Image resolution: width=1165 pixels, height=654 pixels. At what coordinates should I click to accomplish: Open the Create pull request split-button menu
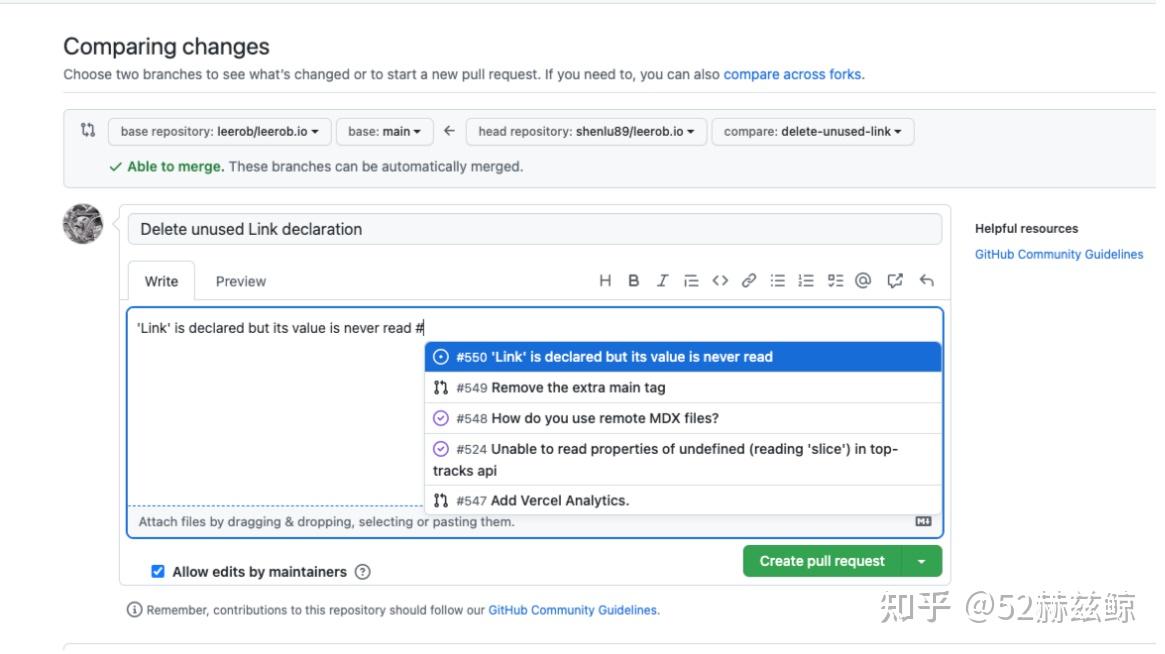(x=921, y=561)
